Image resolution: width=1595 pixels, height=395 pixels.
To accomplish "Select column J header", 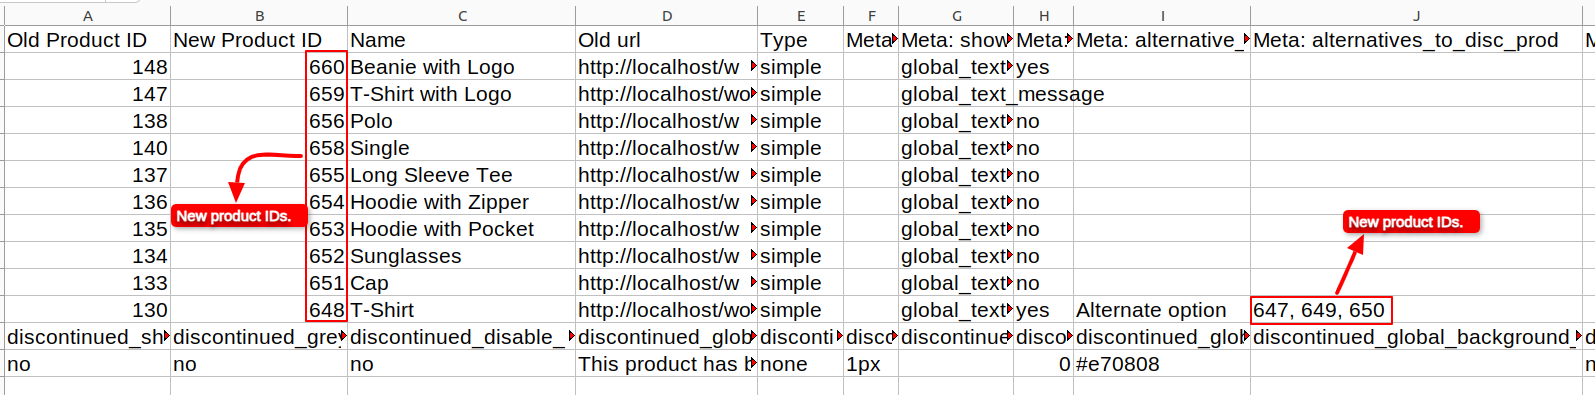I will click(1416, 16).
